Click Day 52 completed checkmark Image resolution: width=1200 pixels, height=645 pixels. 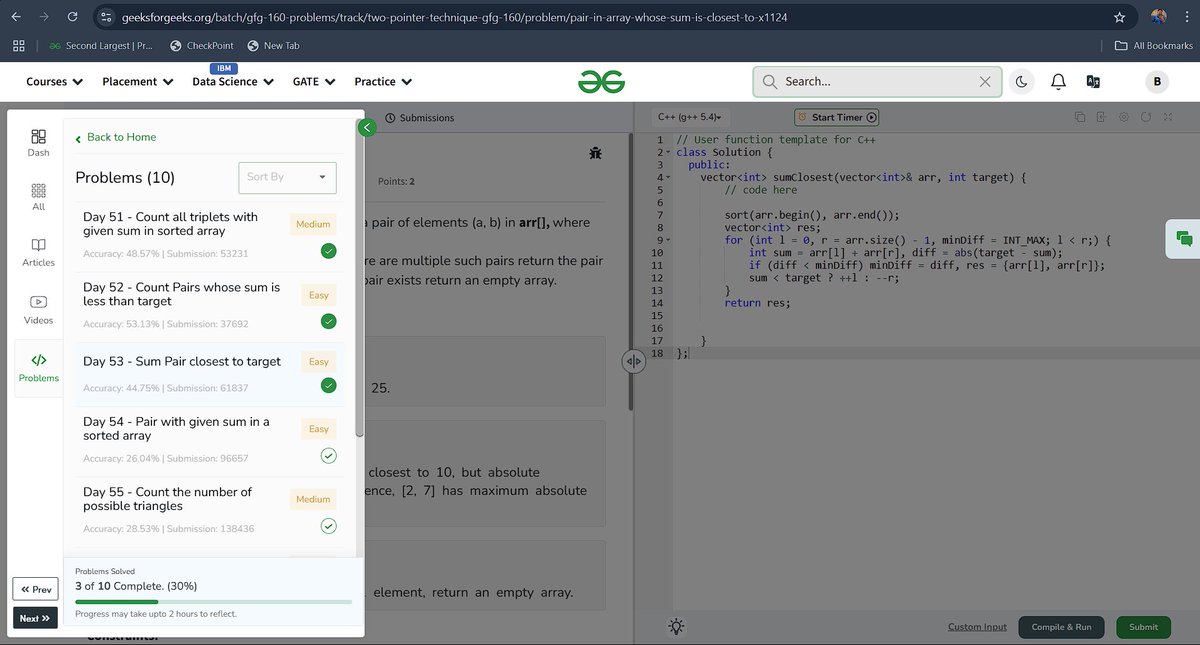328,321
